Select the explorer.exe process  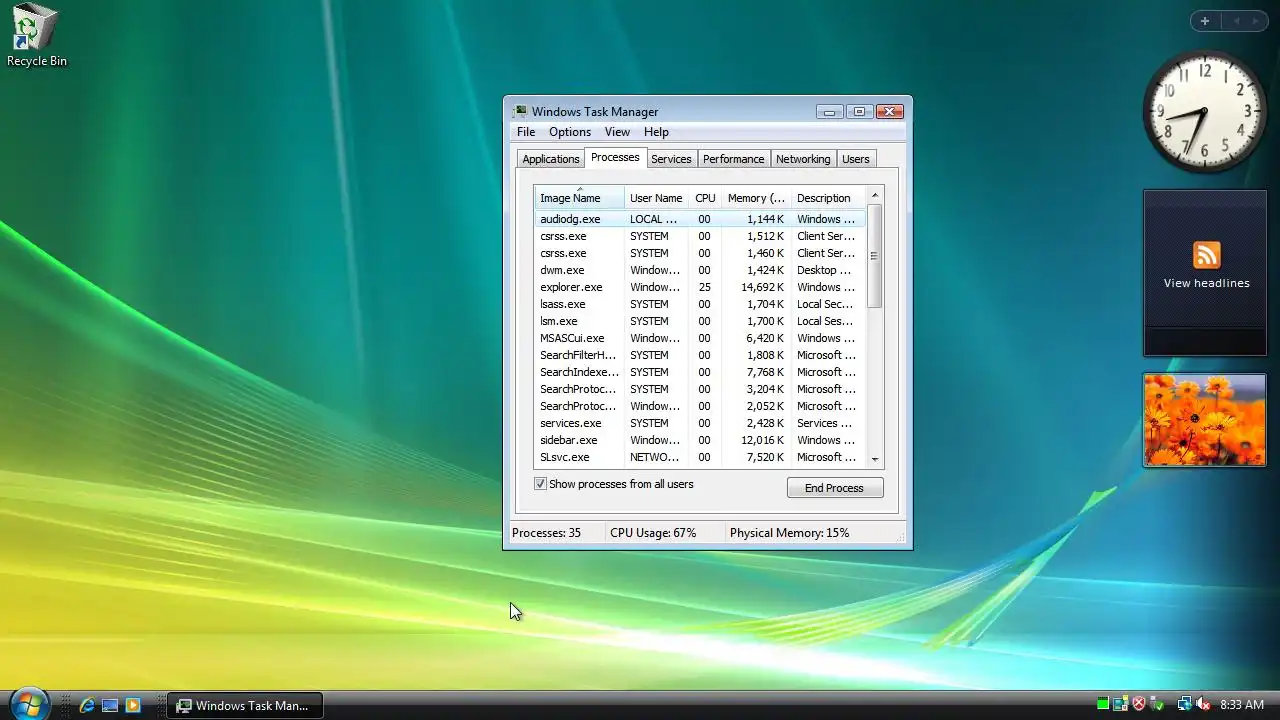coord(700,287)
